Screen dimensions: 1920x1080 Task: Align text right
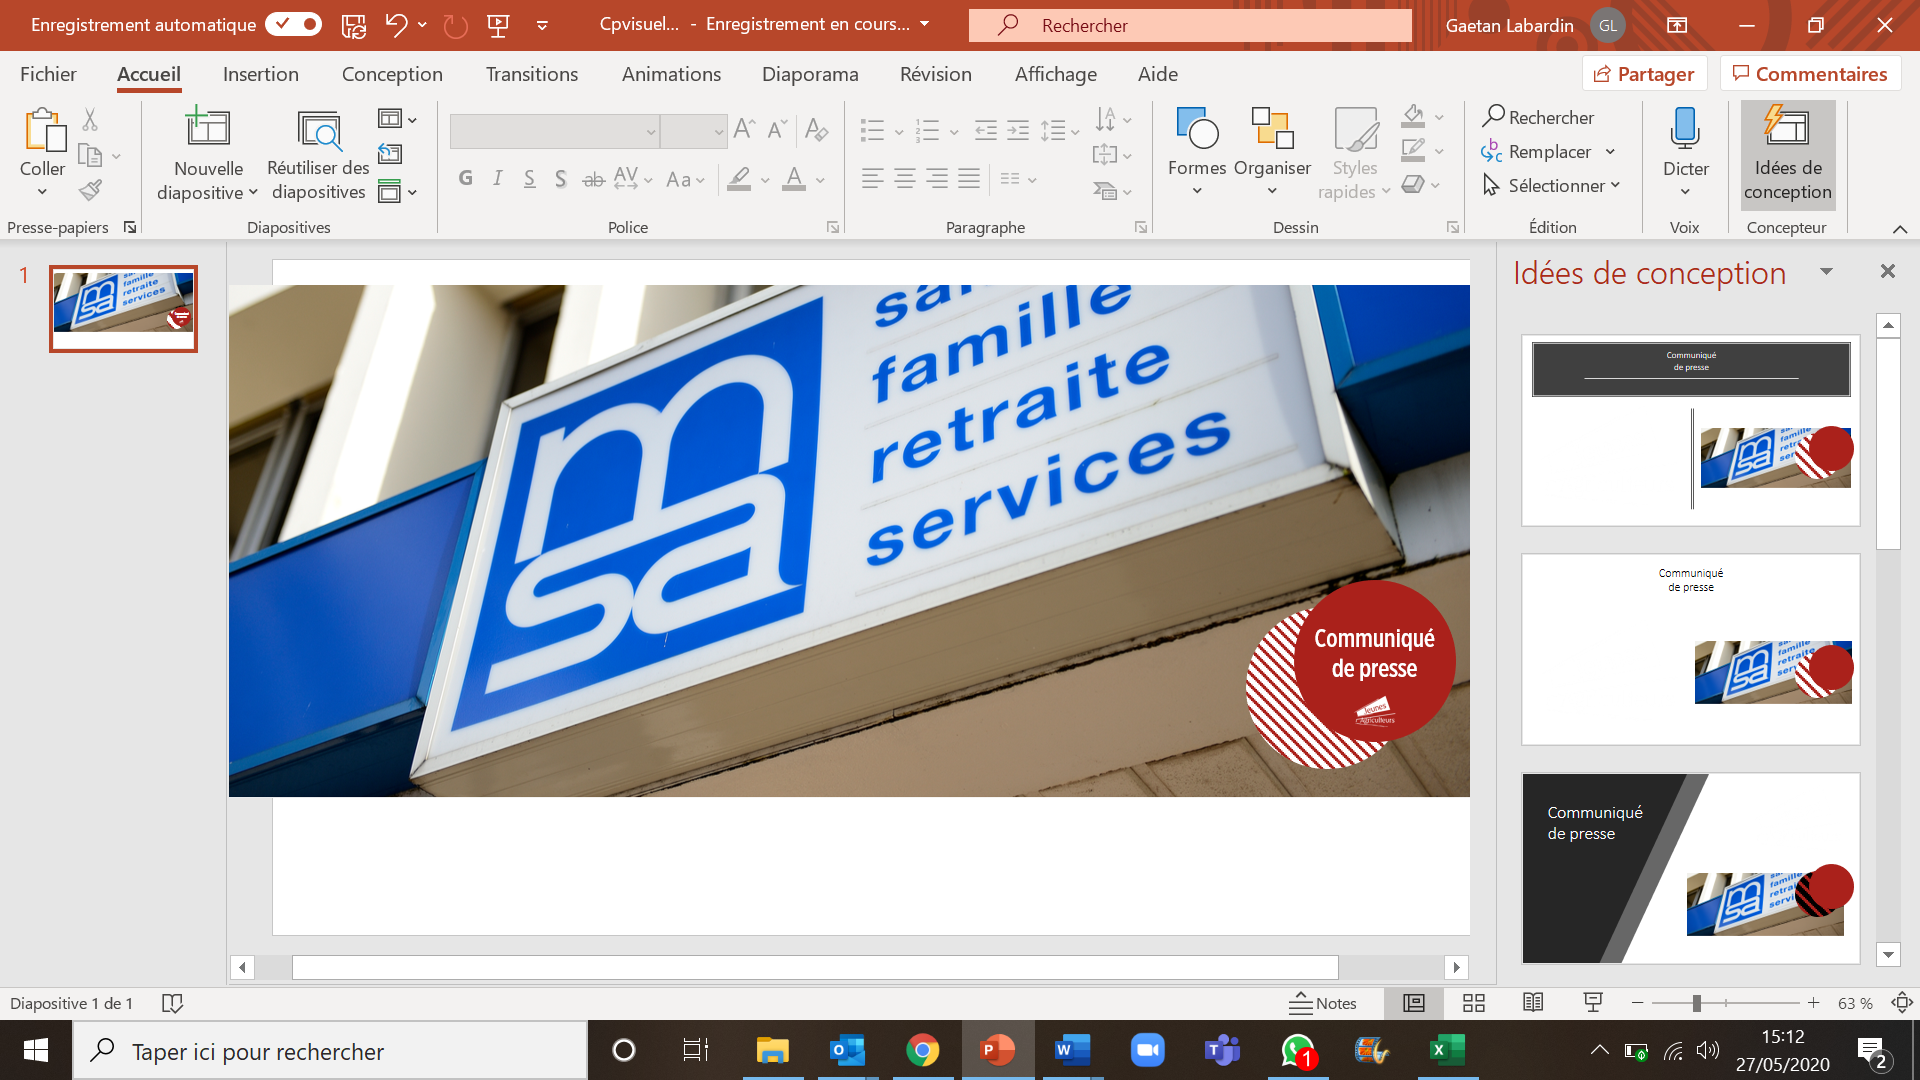coord(937,179)
